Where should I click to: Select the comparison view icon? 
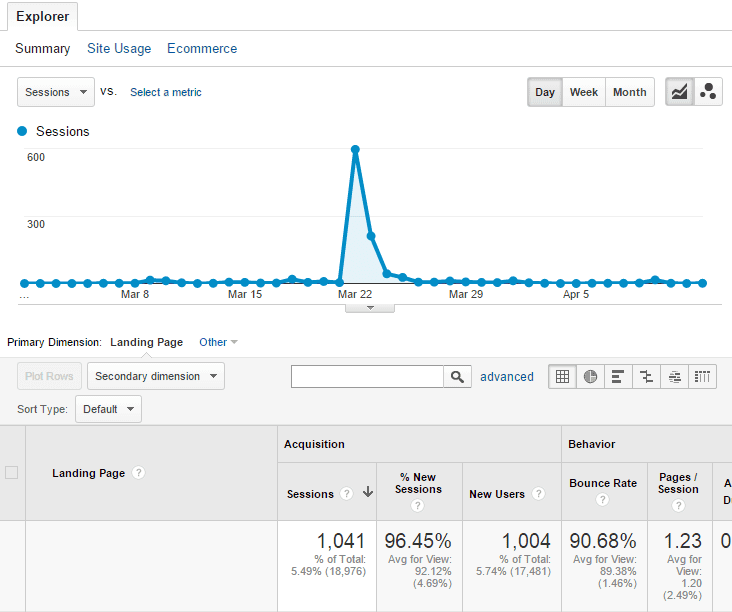click(x=647, y=377)
